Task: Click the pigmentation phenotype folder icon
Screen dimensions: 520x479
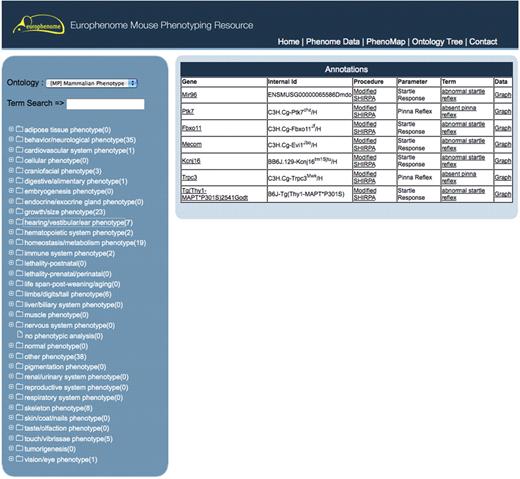Action: tap(19, 366)
